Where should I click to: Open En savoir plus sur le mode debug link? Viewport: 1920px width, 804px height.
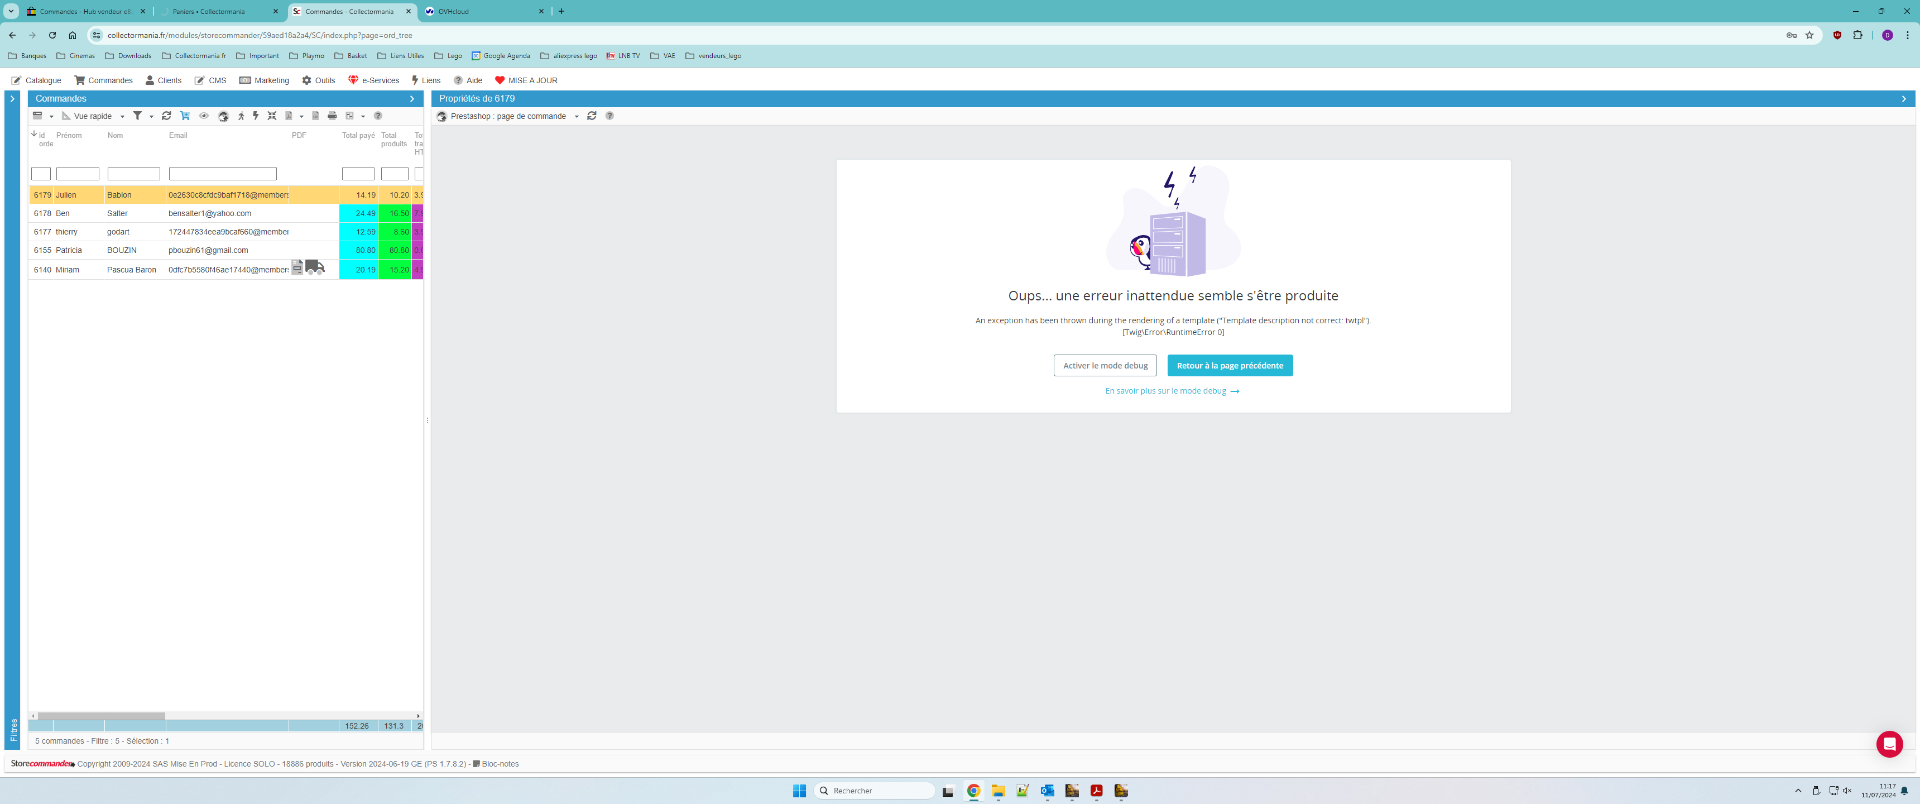pyautogui.click(x=1172, y=391)
